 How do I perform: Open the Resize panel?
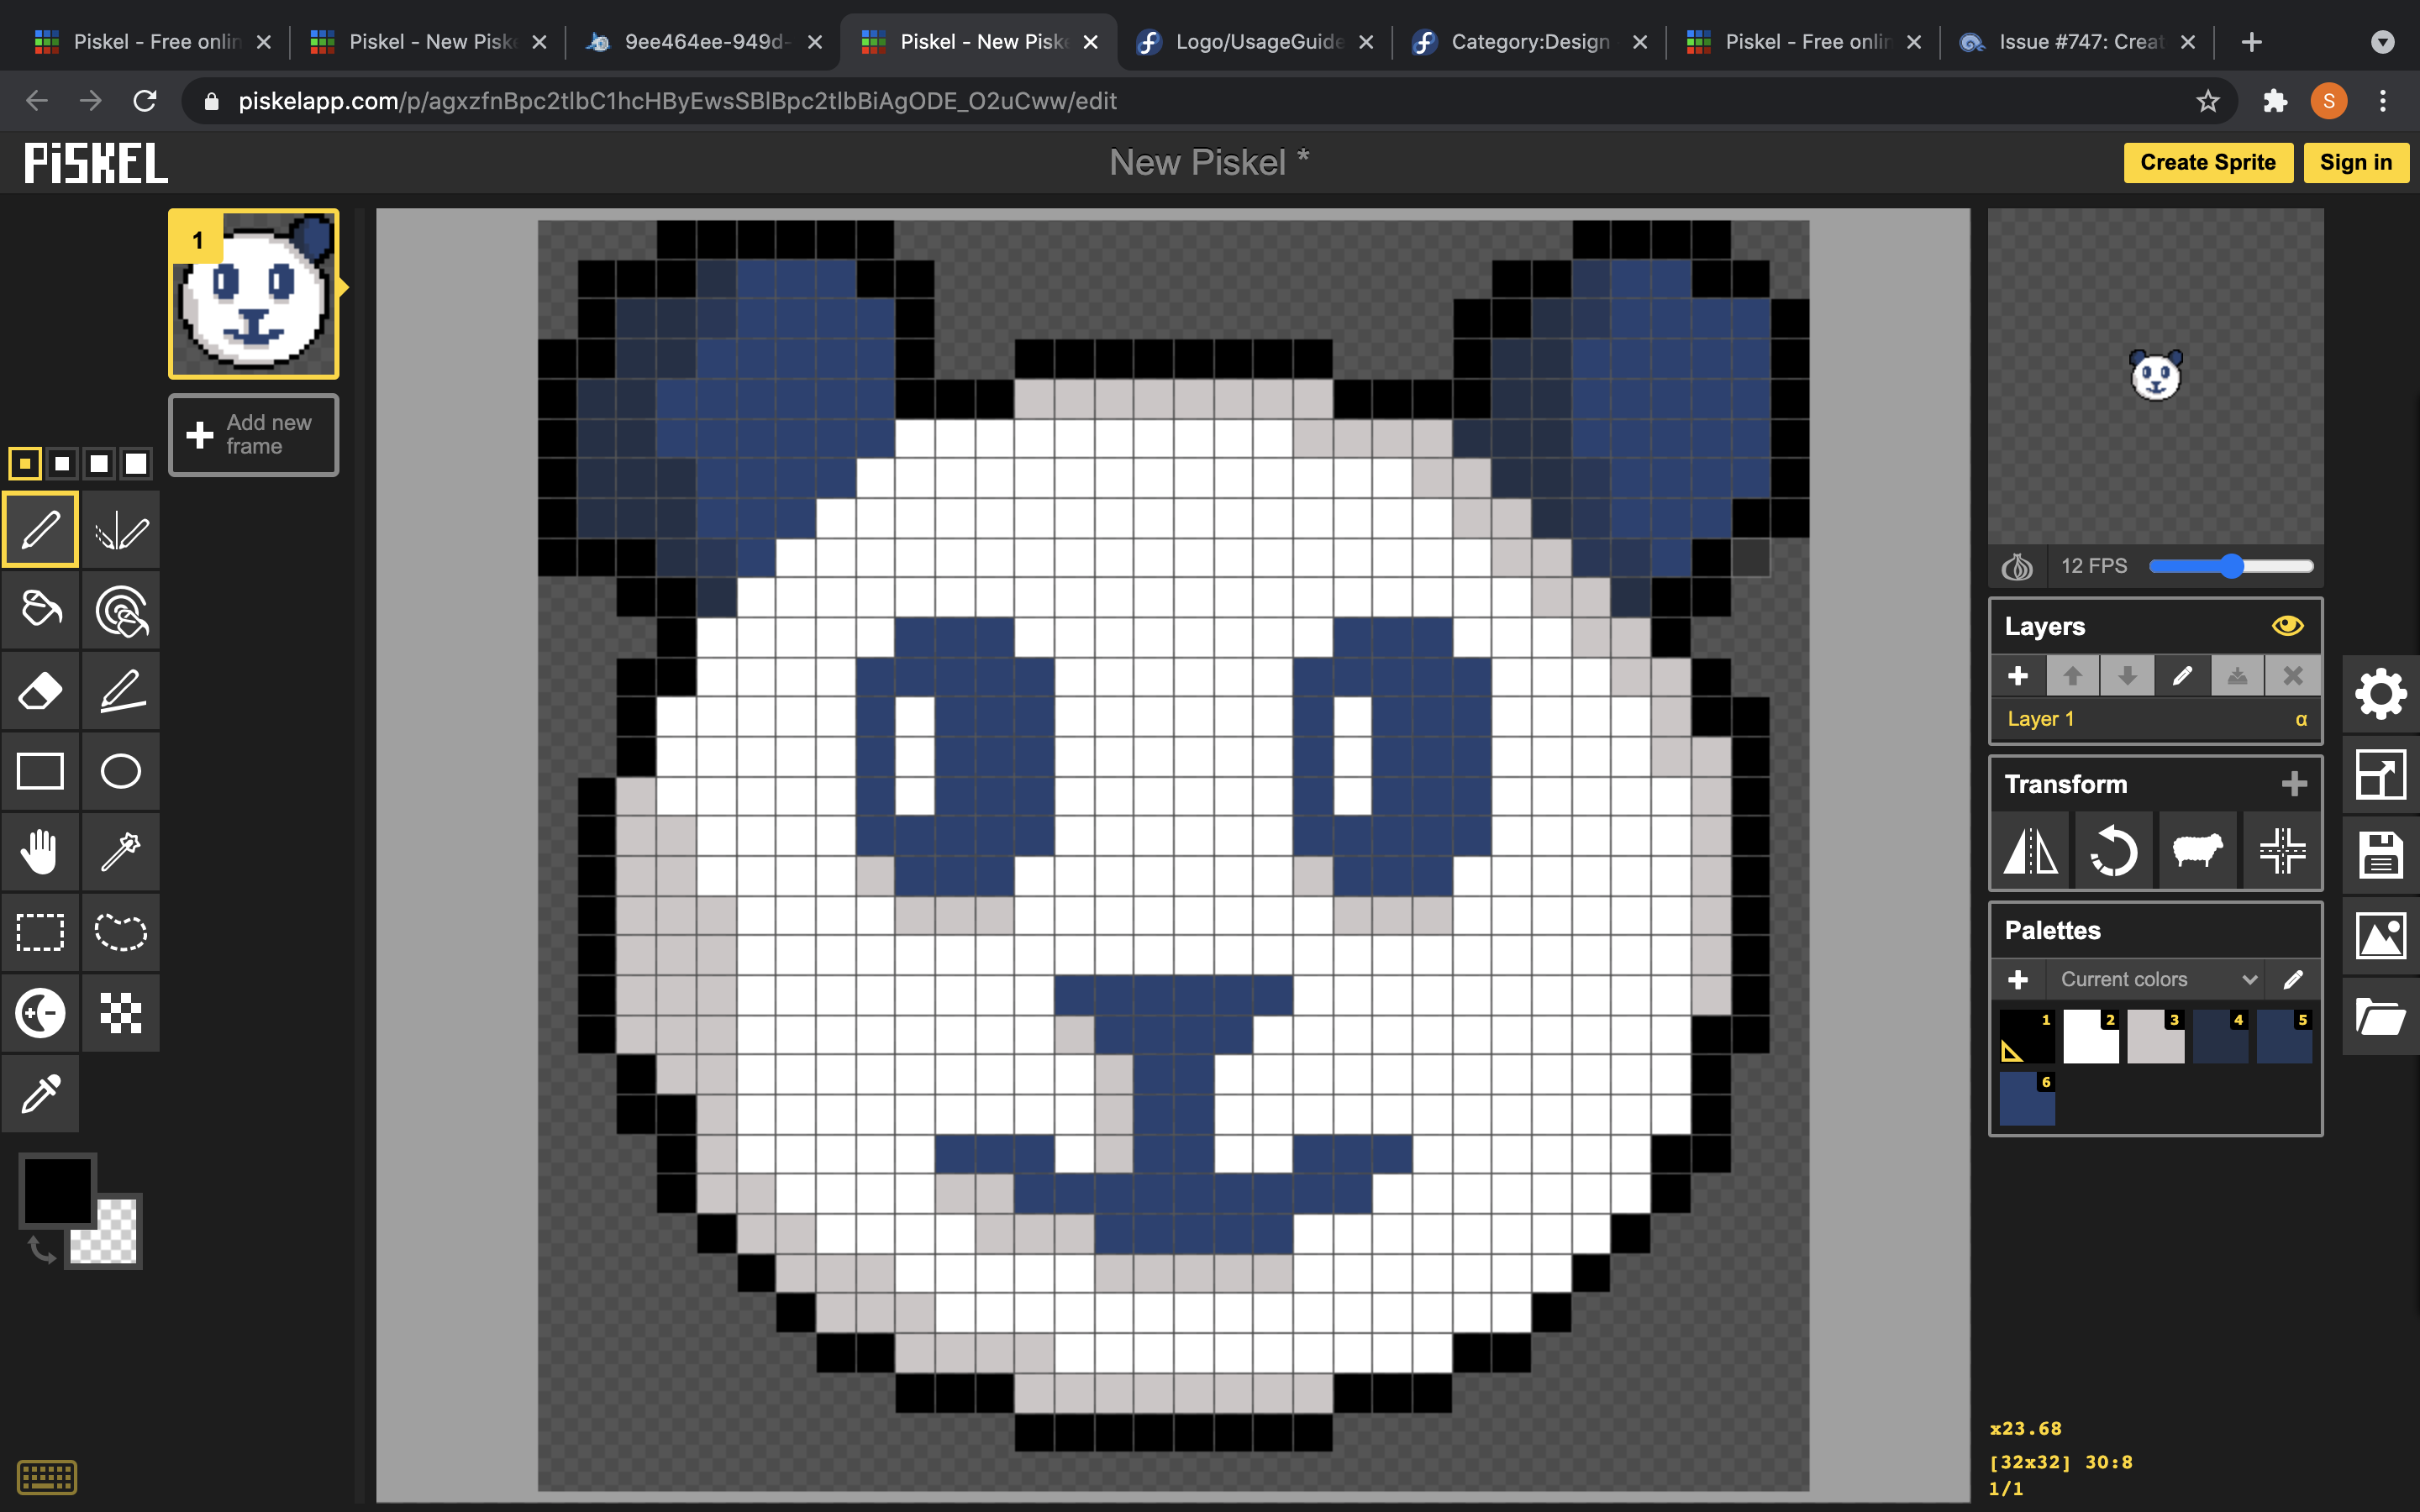2381,775
